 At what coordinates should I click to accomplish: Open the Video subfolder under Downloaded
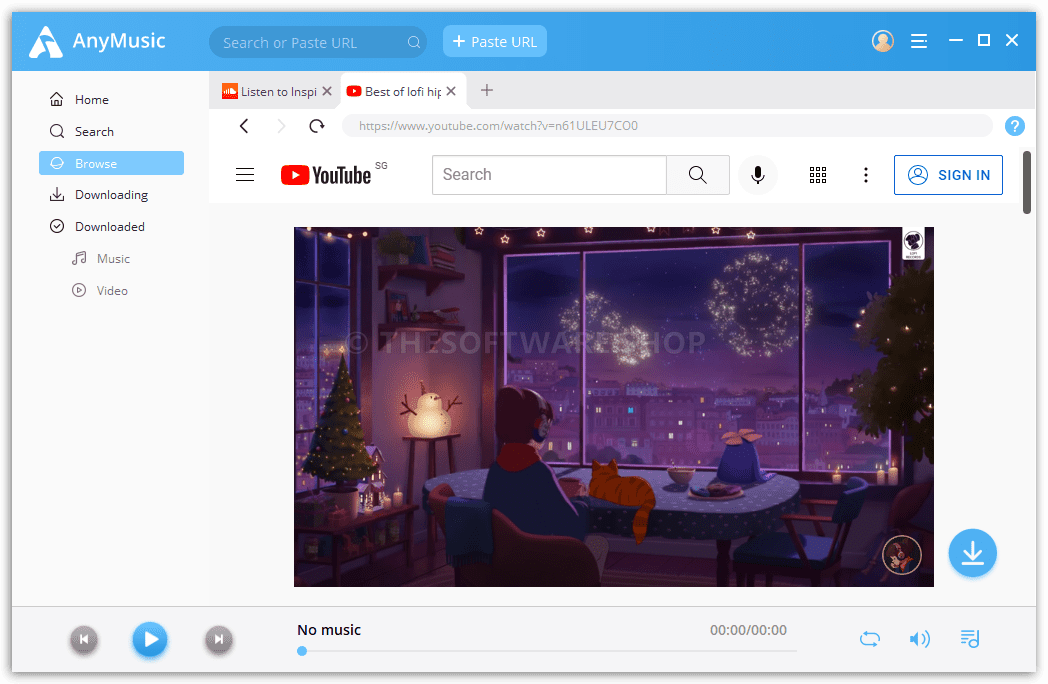[x=100, y=291]
